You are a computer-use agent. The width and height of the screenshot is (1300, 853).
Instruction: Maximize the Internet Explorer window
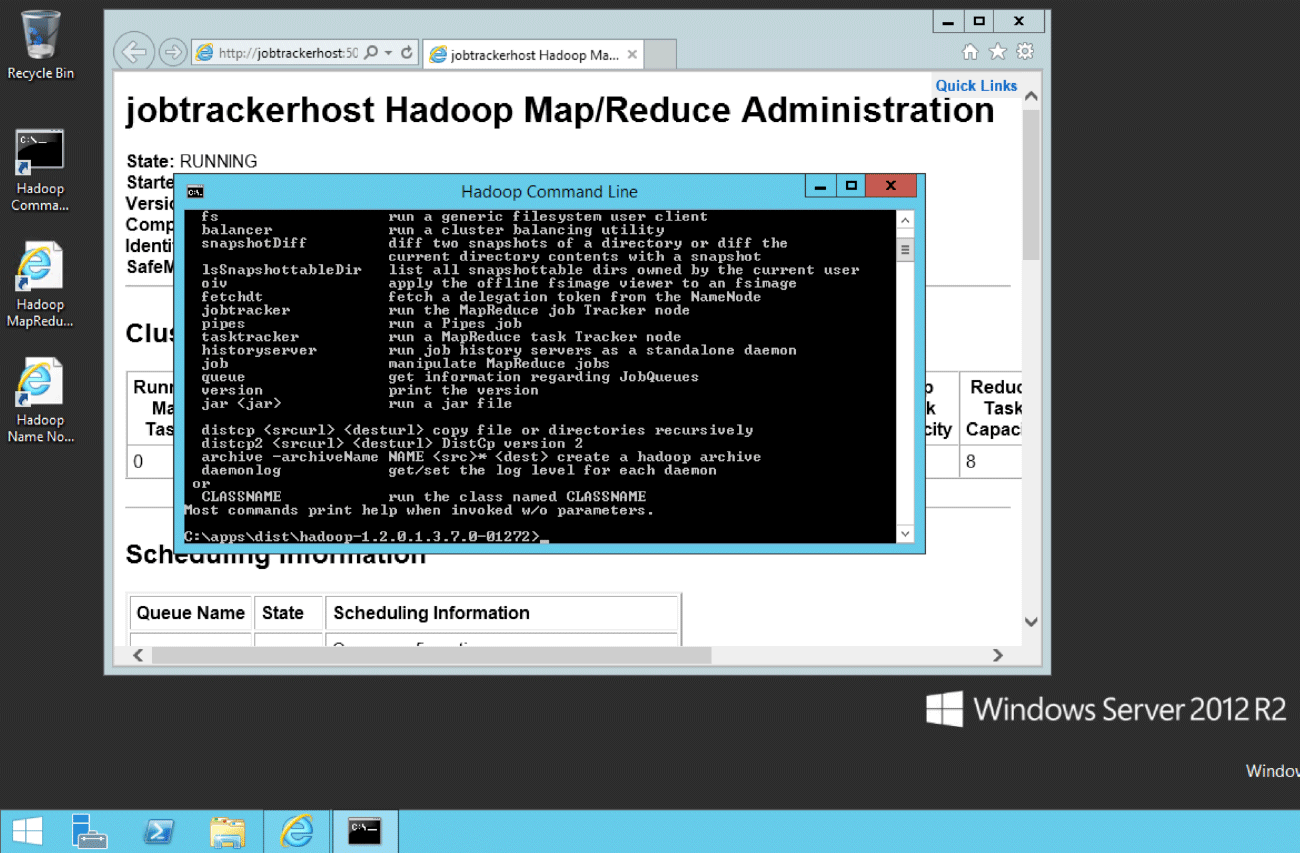[979, 21]
